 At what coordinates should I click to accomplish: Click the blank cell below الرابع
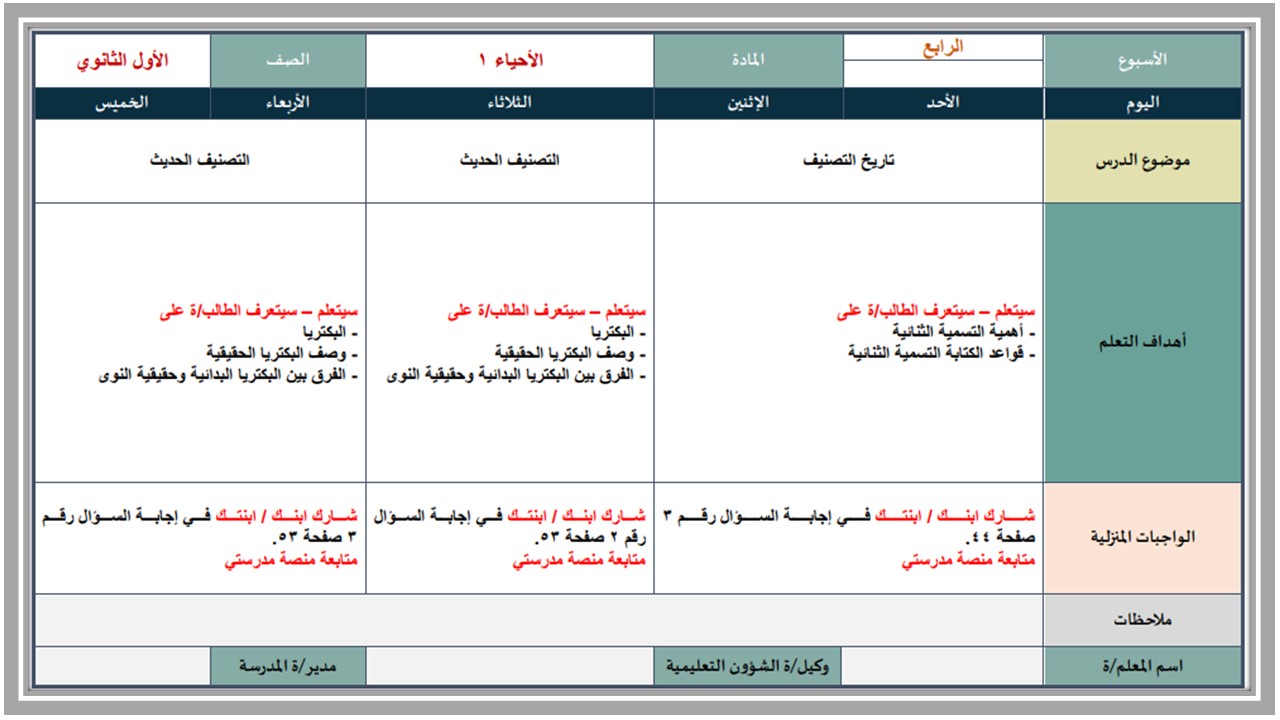pyautogui.click(x=943, y=74)
